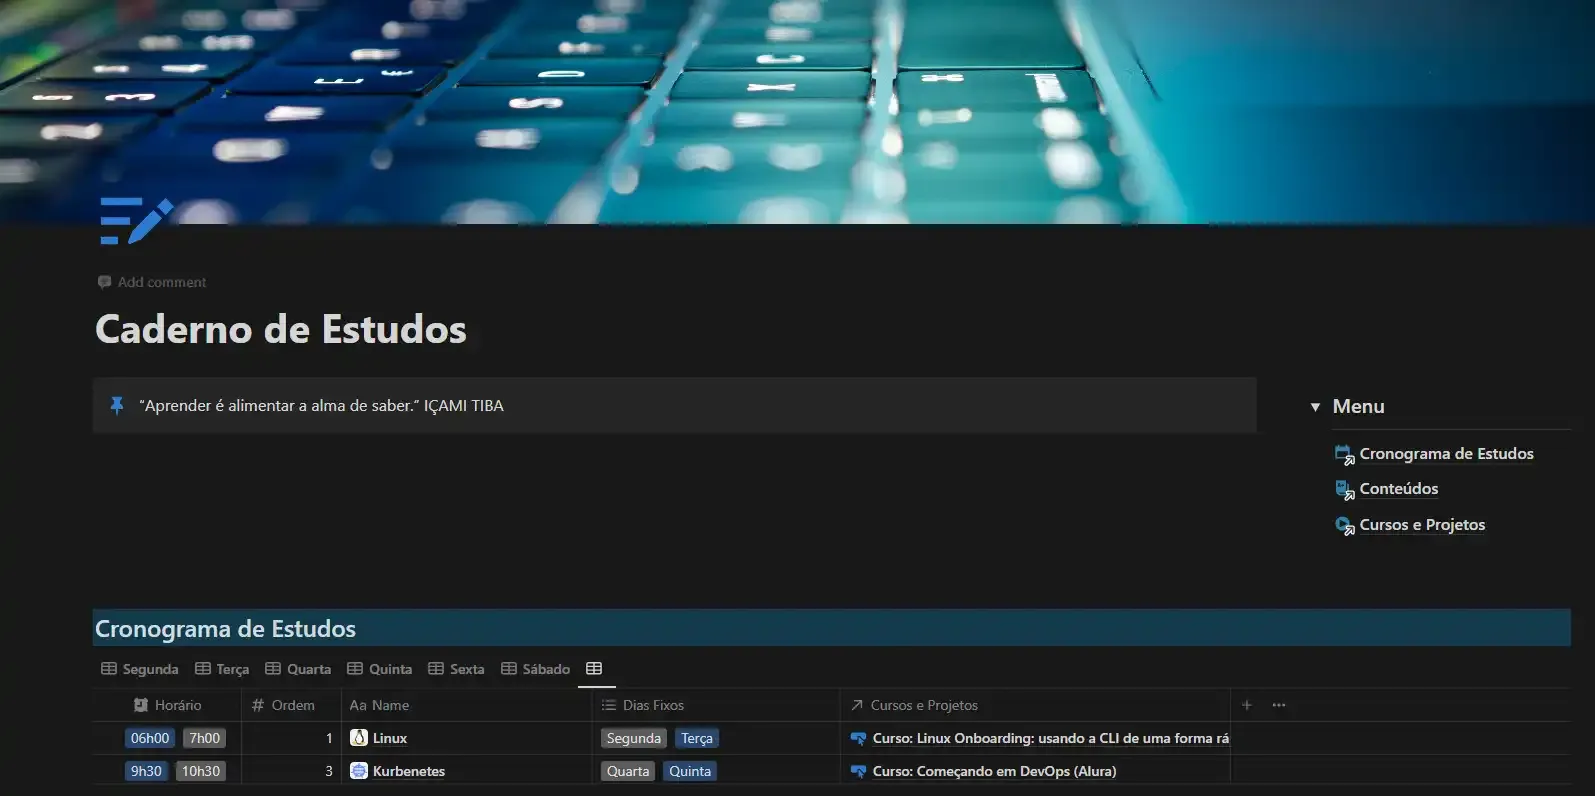Open the Cursos e Projetos column header
The image size is (1595, 796).
pos(914,705)
